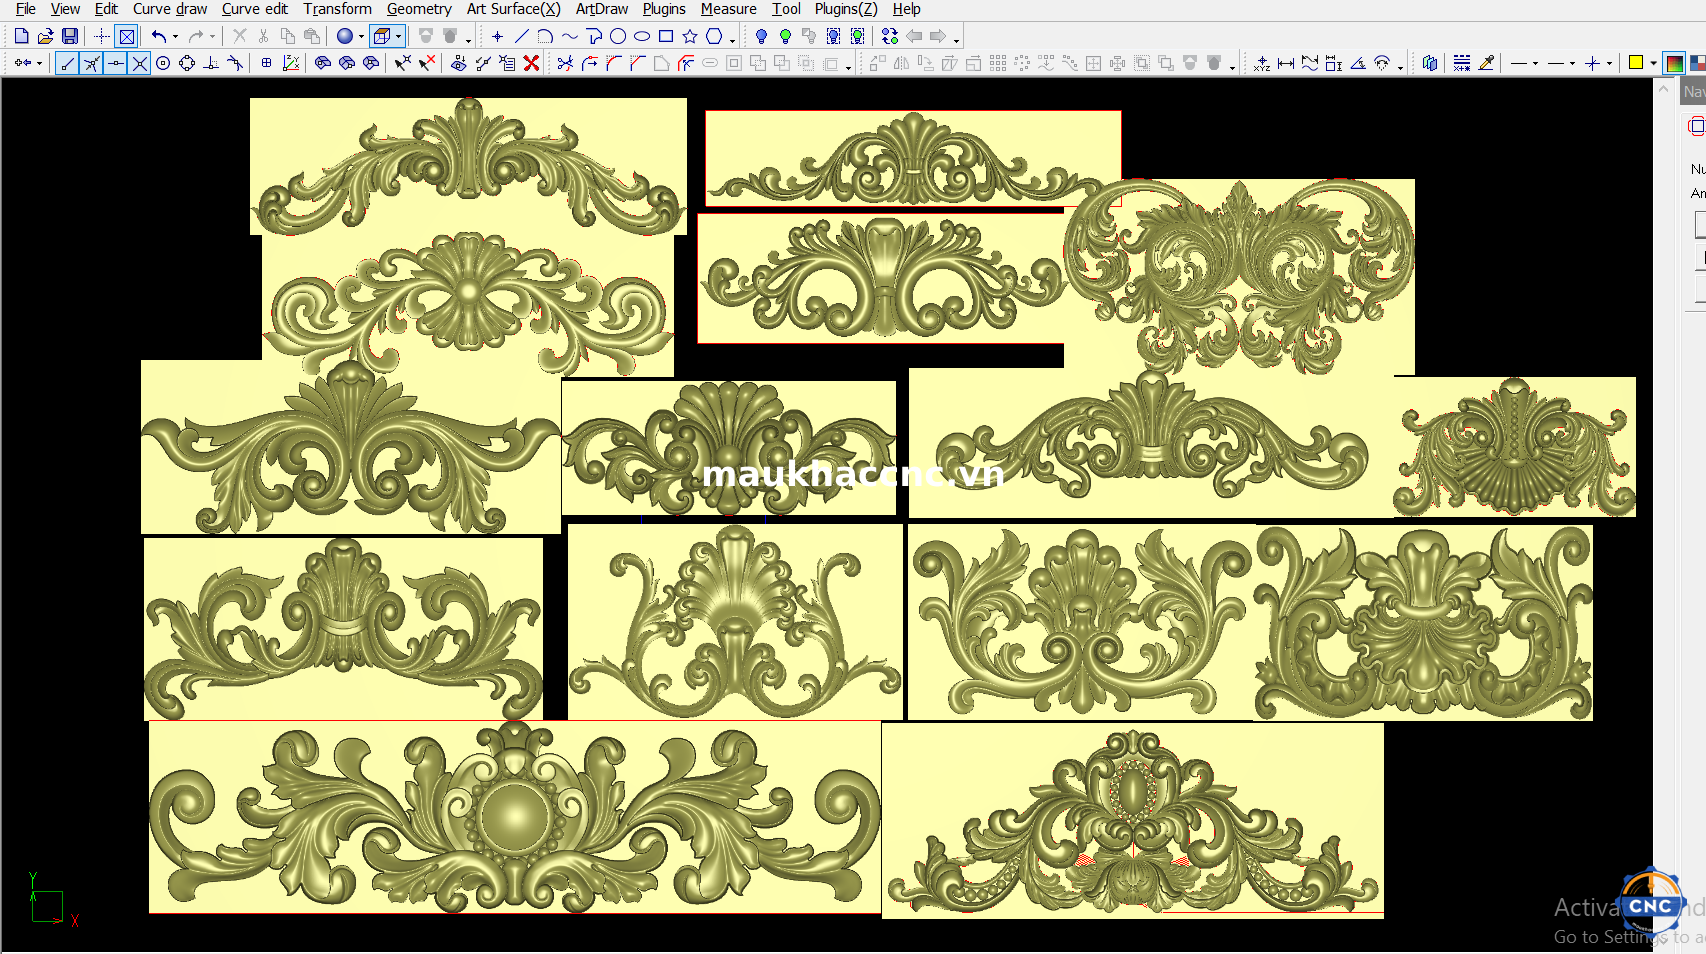Select the Circle drawing tool
This screenshot has width=1706, height=954.
tap(618, 36)
